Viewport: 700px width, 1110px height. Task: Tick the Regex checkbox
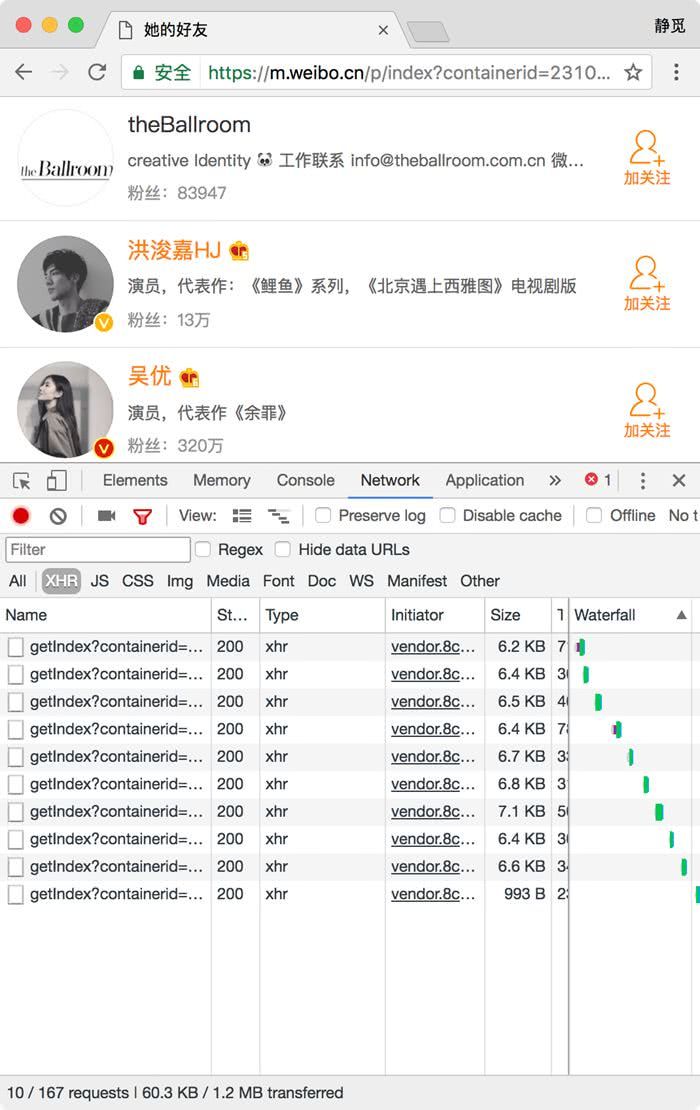203,550
